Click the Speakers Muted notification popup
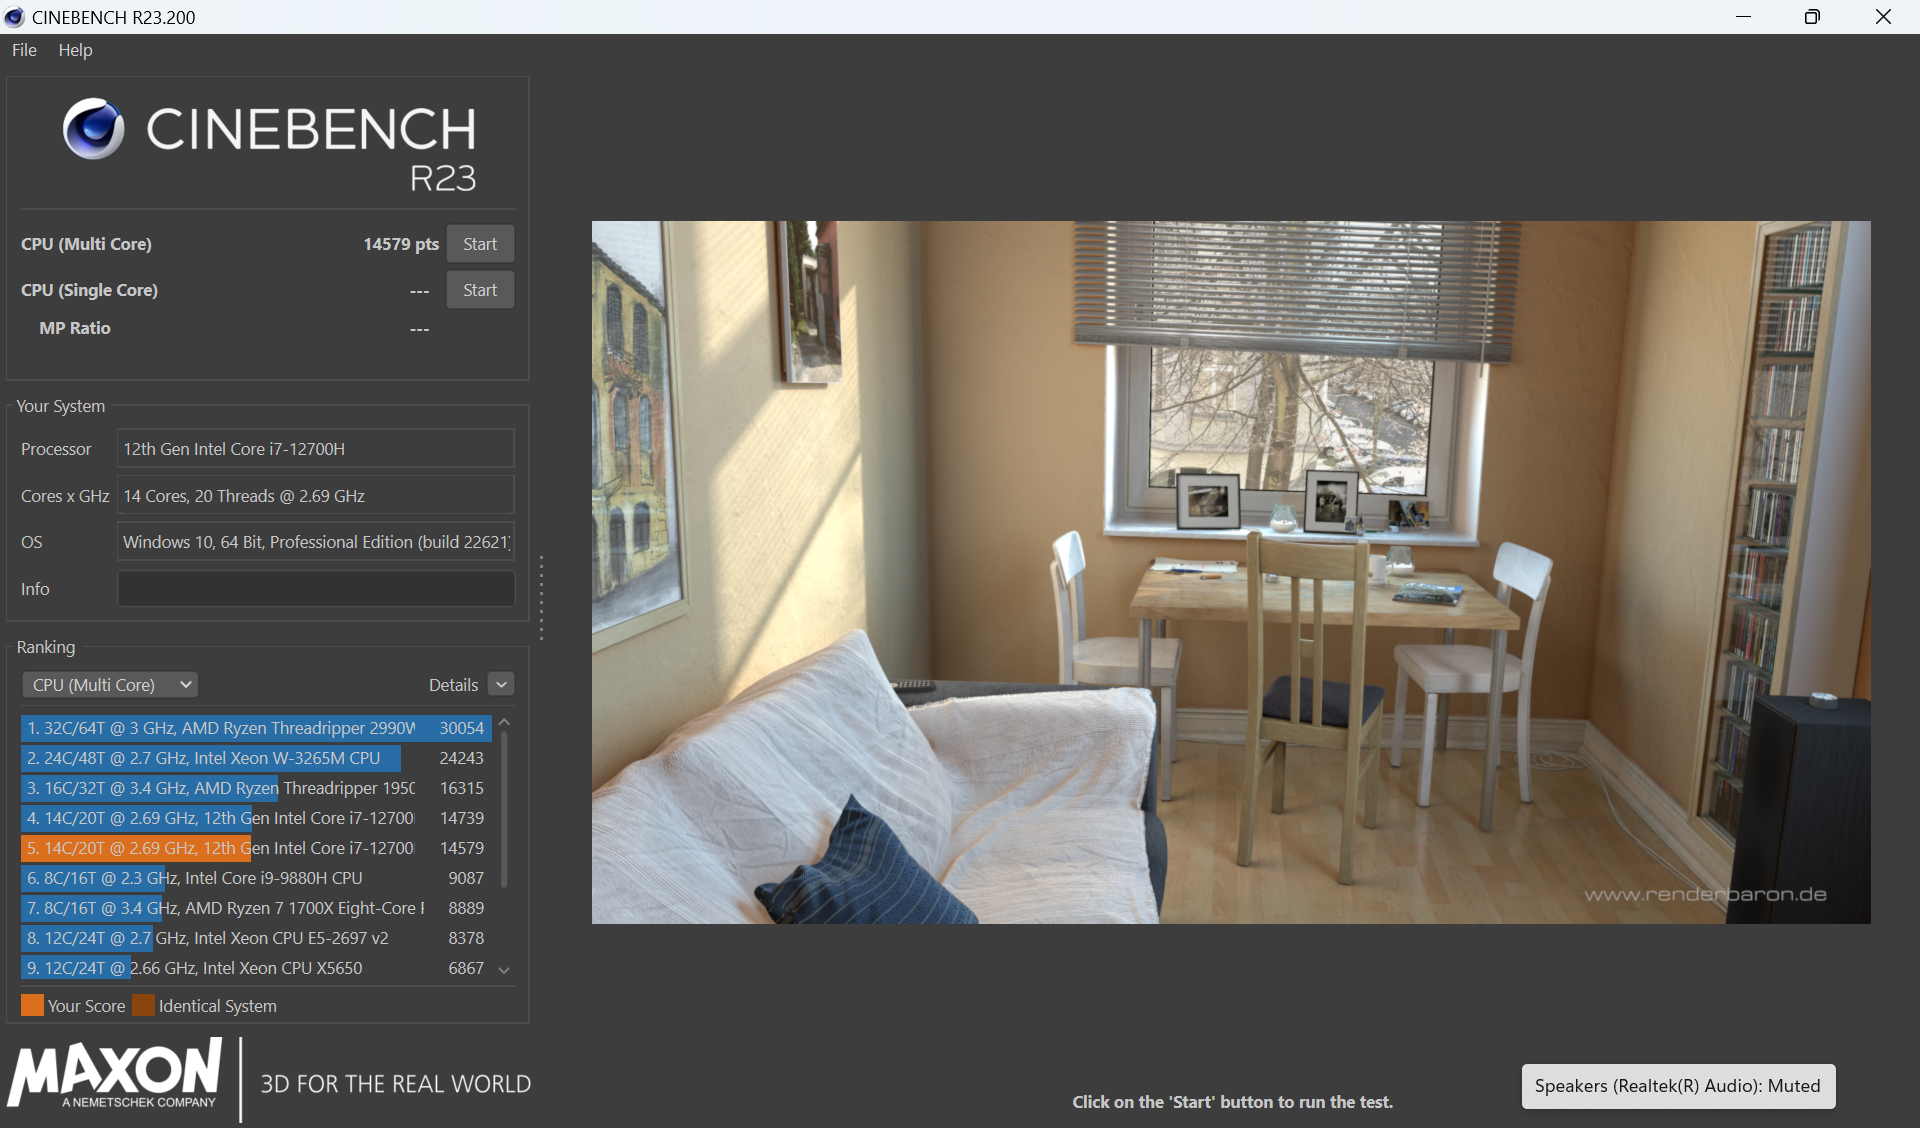 [x=1678, y=1086]
